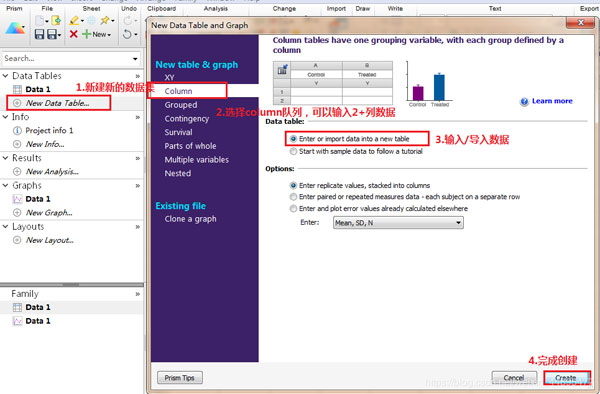The width and height of the screenshot is (600, 394).
Task: Click the Create button
Action: coord(566,378)
